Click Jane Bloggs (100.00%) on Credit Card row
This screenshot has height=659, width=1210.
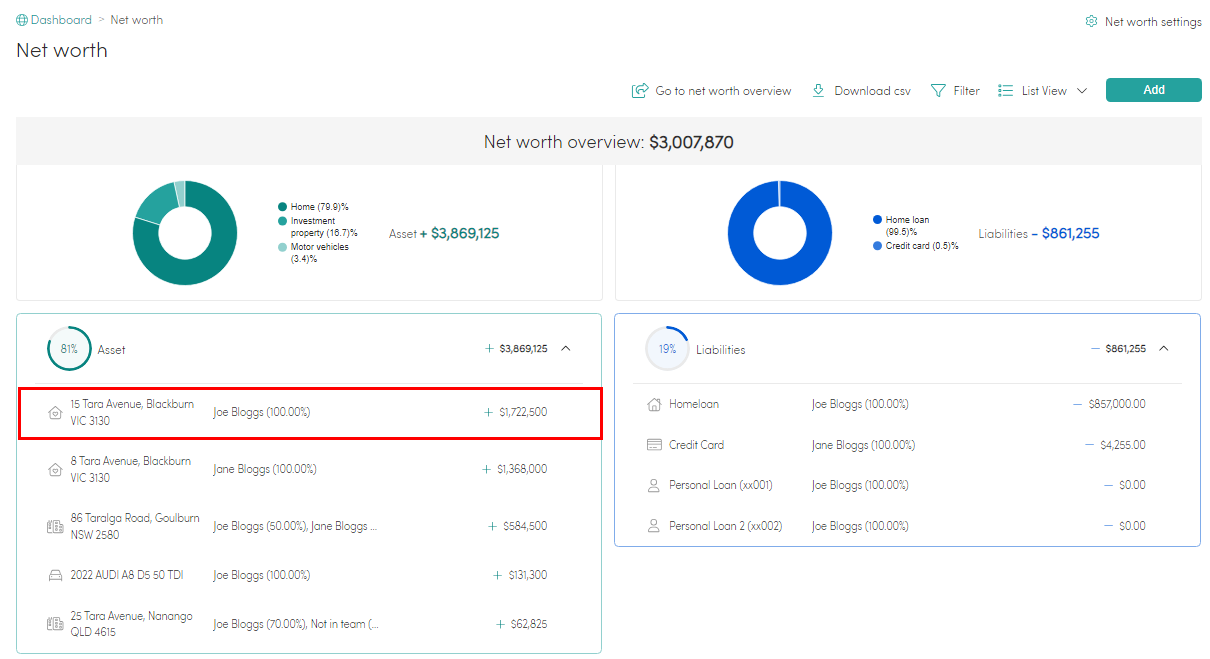click(x=863, y=445)
